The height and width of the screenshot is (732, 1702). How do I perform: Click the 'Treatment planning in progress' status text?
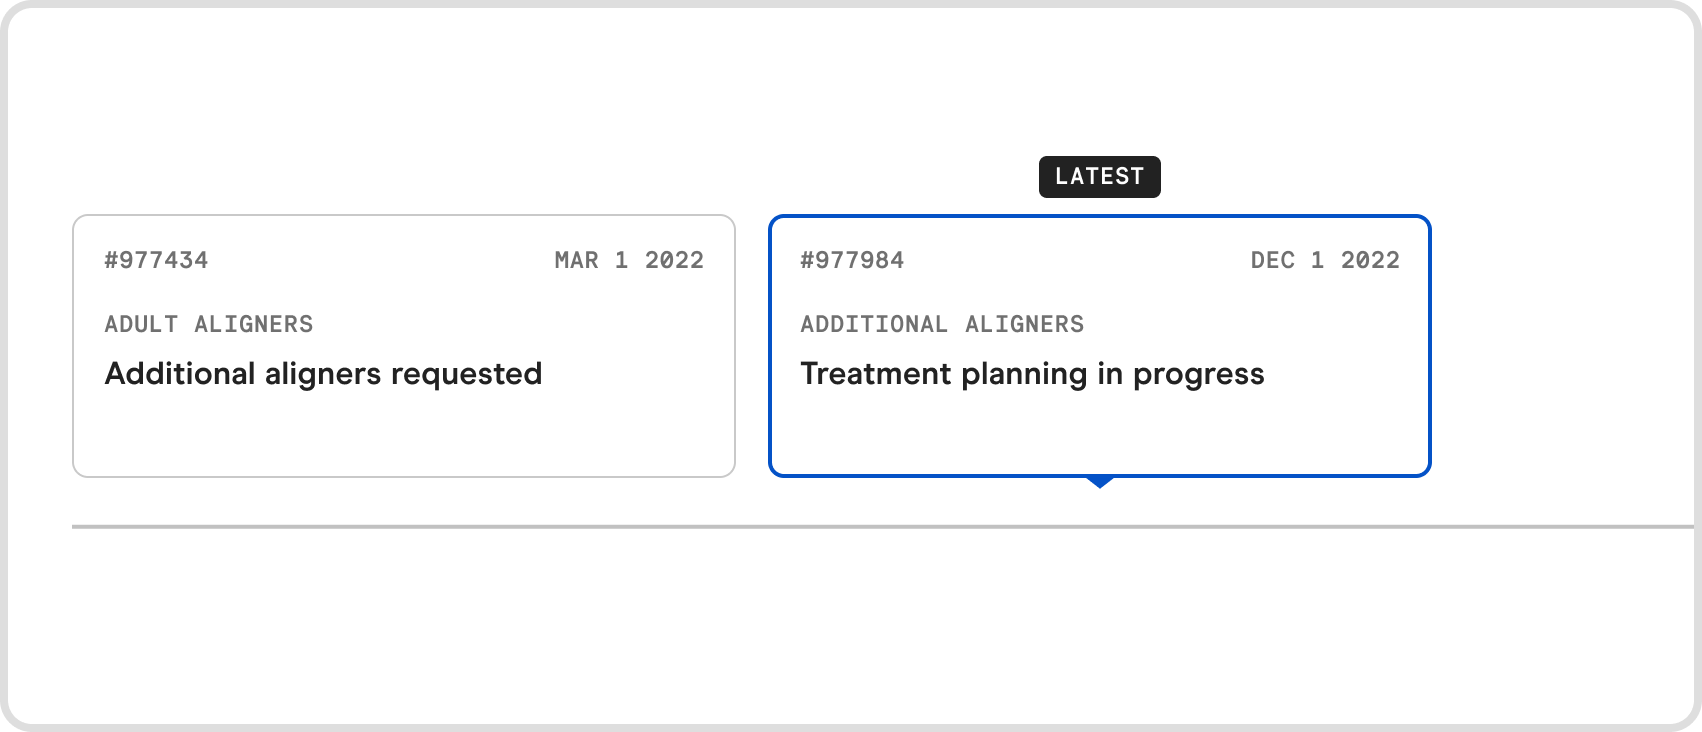(x=1032, y=374)
